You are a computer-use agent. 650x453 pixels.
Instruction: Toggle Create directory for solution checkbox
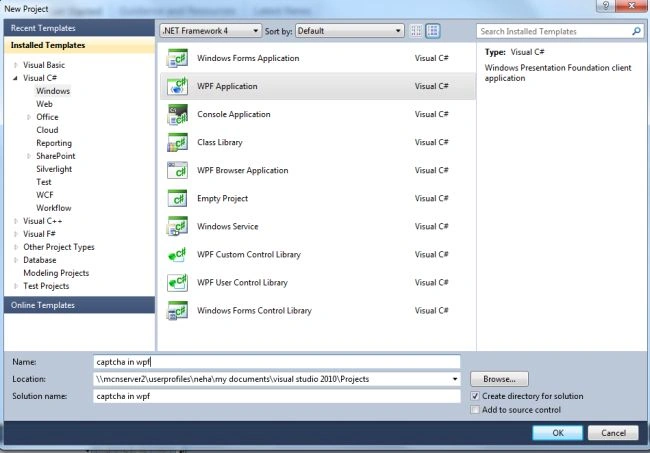(x=475, y=396)
